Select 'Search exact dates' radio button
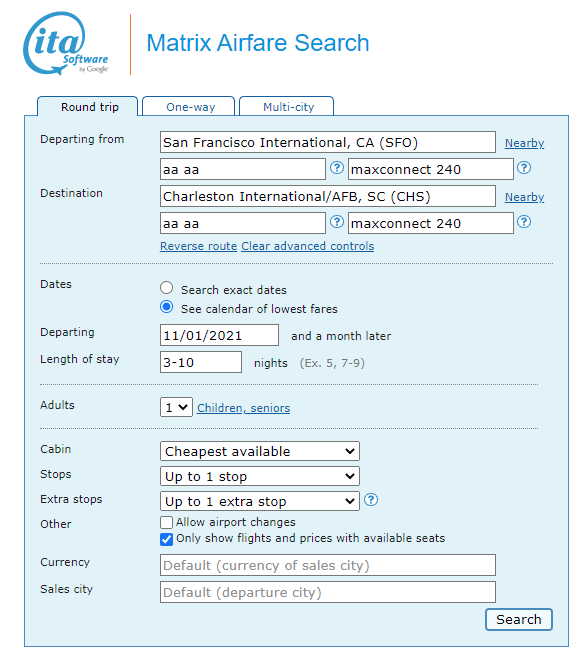Image resolution: width=577 pixels, height=663 pixels. pyautogui.click(x=167, y=288)
